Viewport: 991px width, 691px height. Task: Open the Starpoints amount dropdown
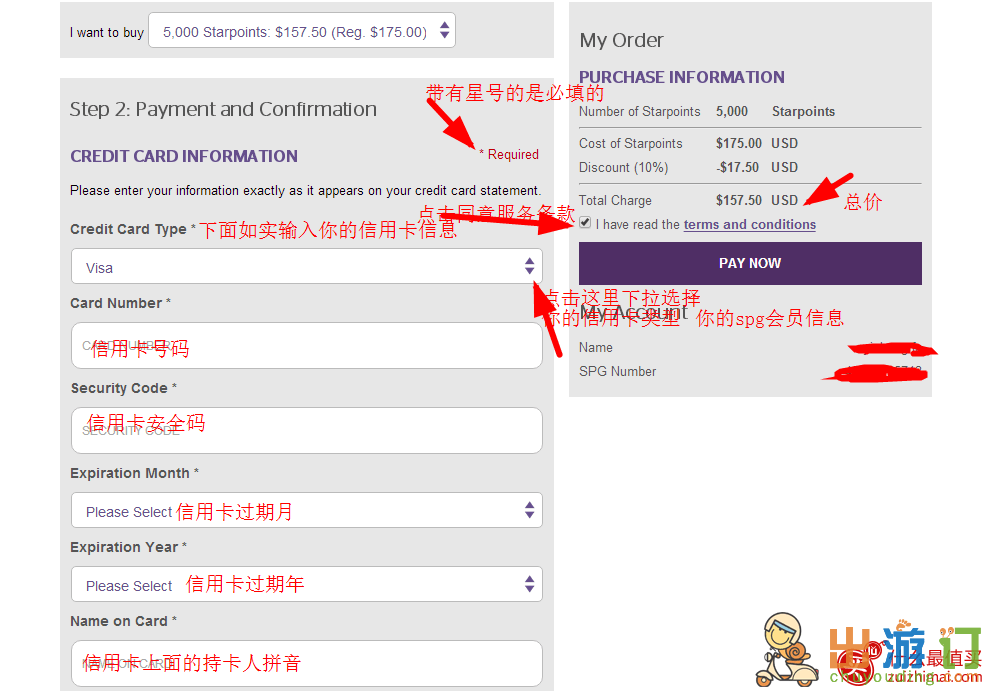[301, 30]
